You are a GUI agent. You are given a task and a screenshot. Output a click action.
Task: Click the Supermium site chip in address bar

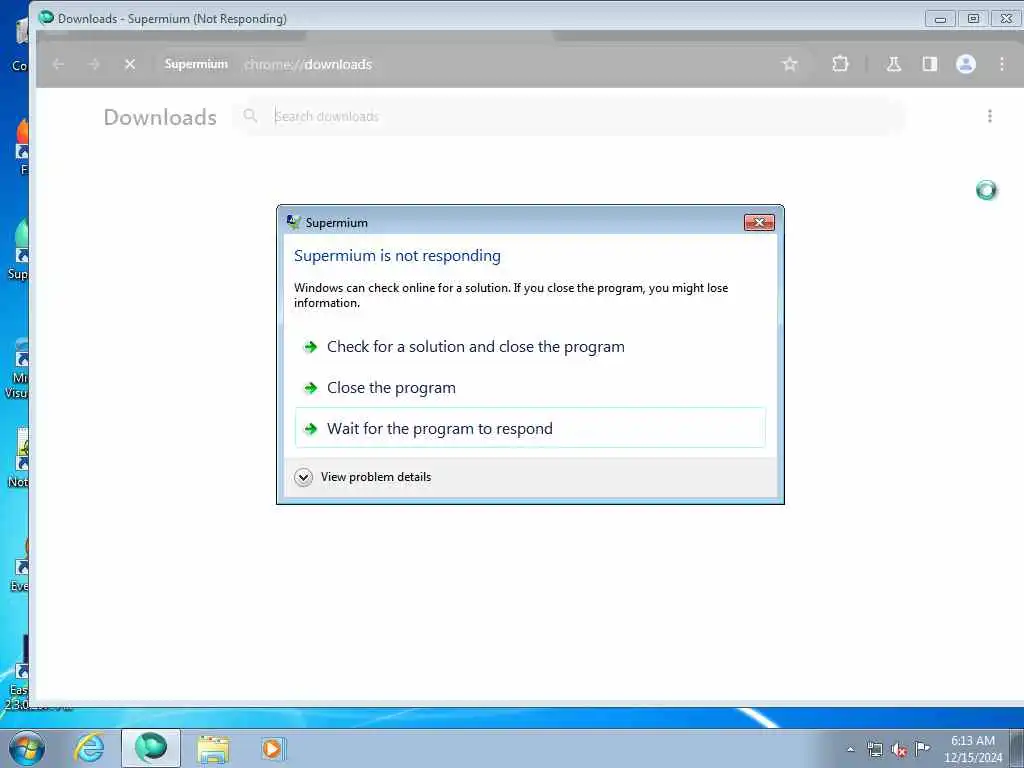196,64
